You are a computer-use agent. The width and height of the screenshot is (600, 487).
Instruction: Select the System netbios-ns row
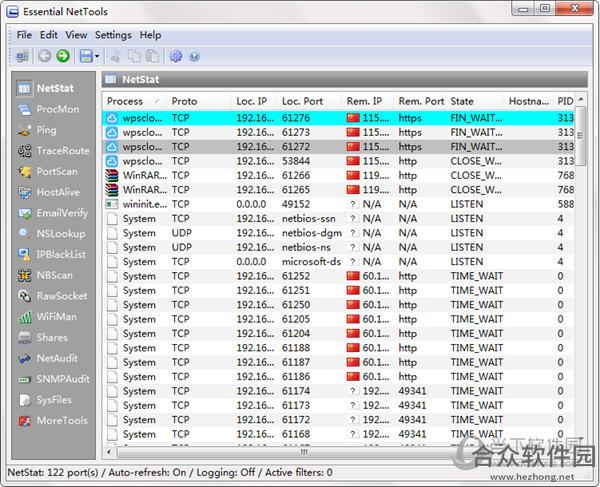click(x=338, y=248)
